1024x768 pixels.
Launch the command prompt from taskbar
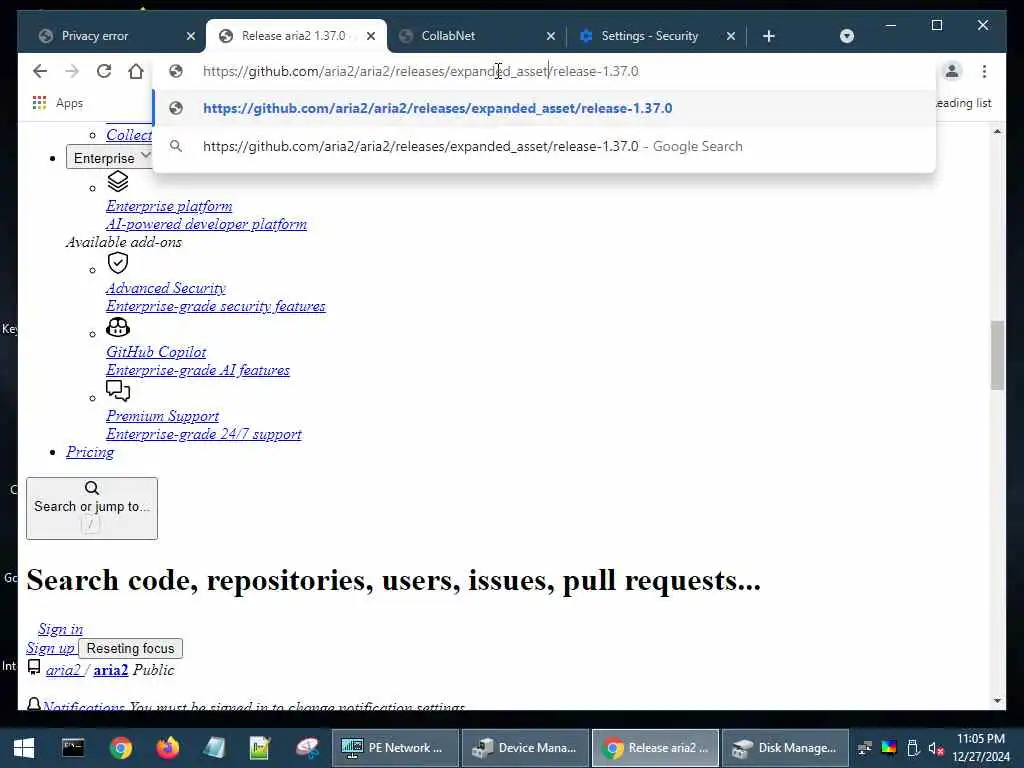point(73,748)
